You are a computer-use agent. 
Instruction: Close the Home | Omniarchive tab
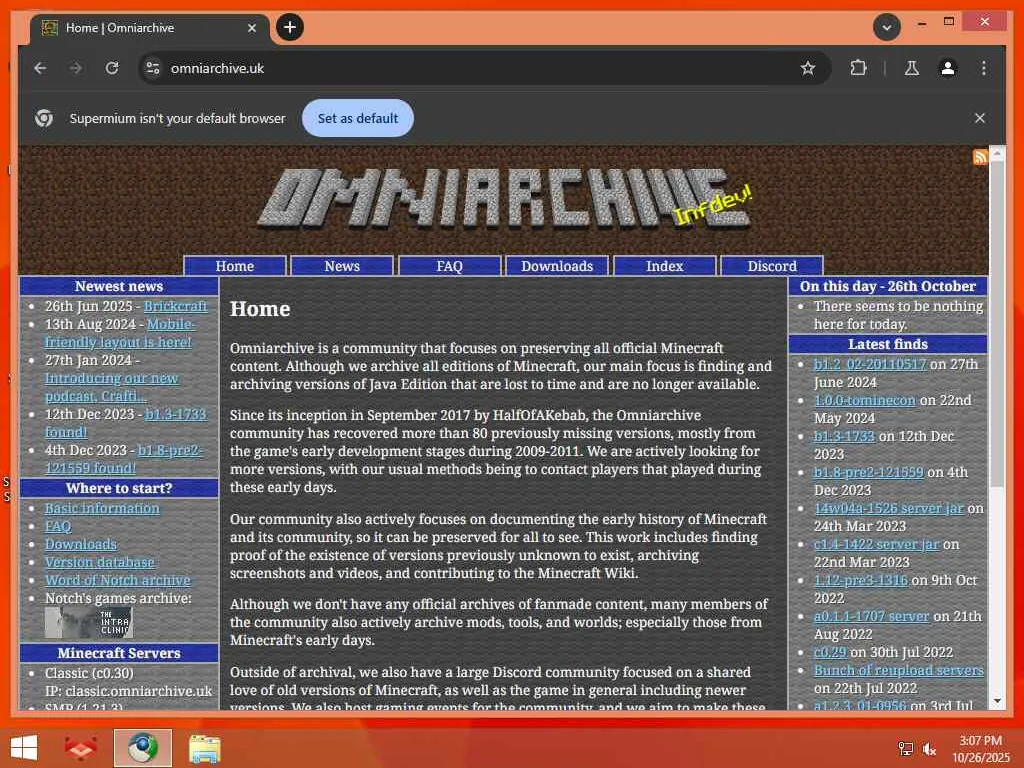(251, 28)
